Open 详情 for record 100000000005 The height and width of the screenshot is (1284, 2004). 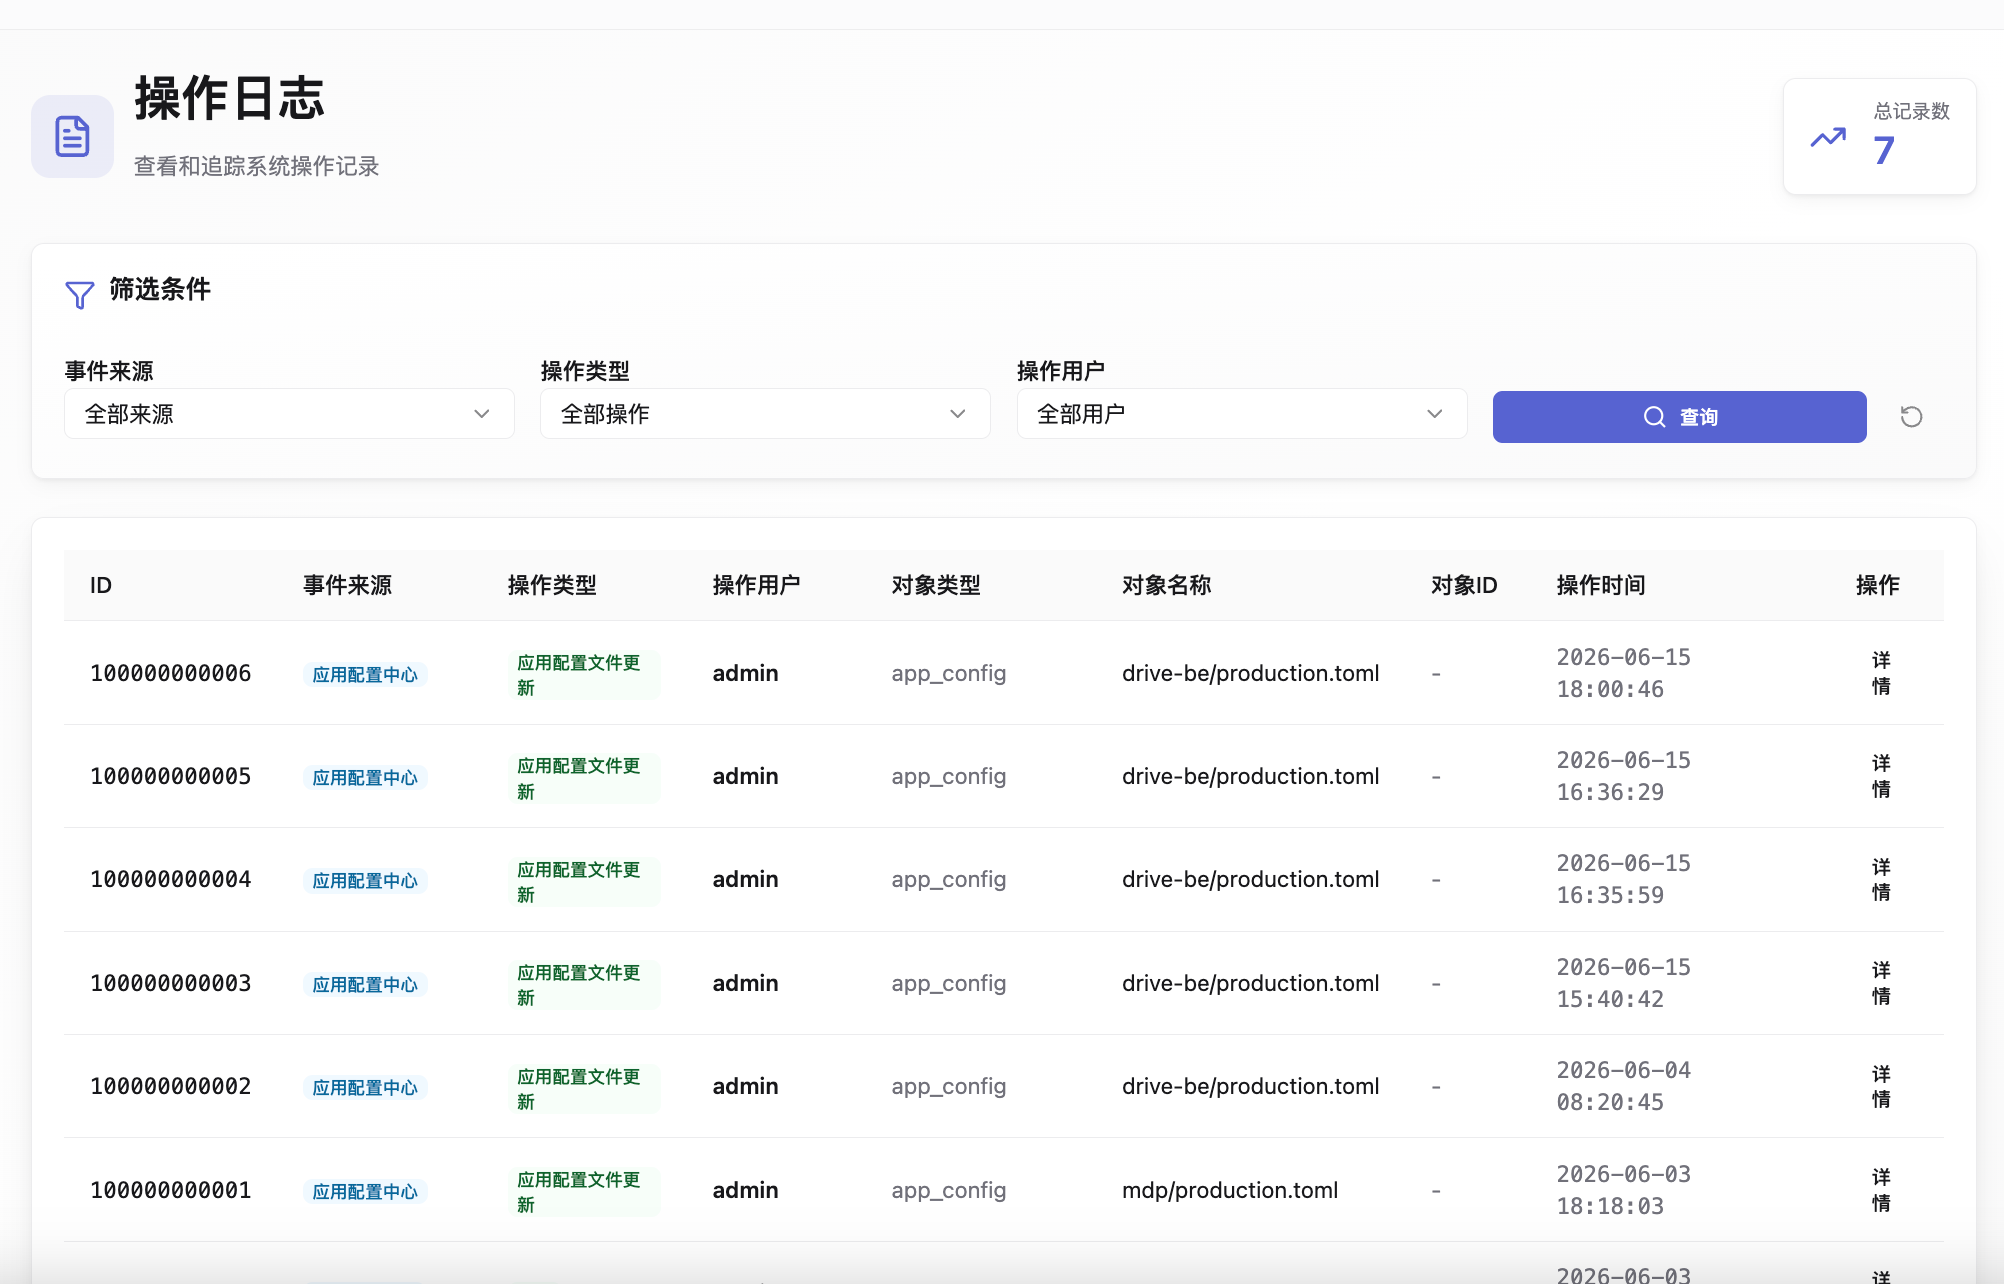[x=1881, y=776]
